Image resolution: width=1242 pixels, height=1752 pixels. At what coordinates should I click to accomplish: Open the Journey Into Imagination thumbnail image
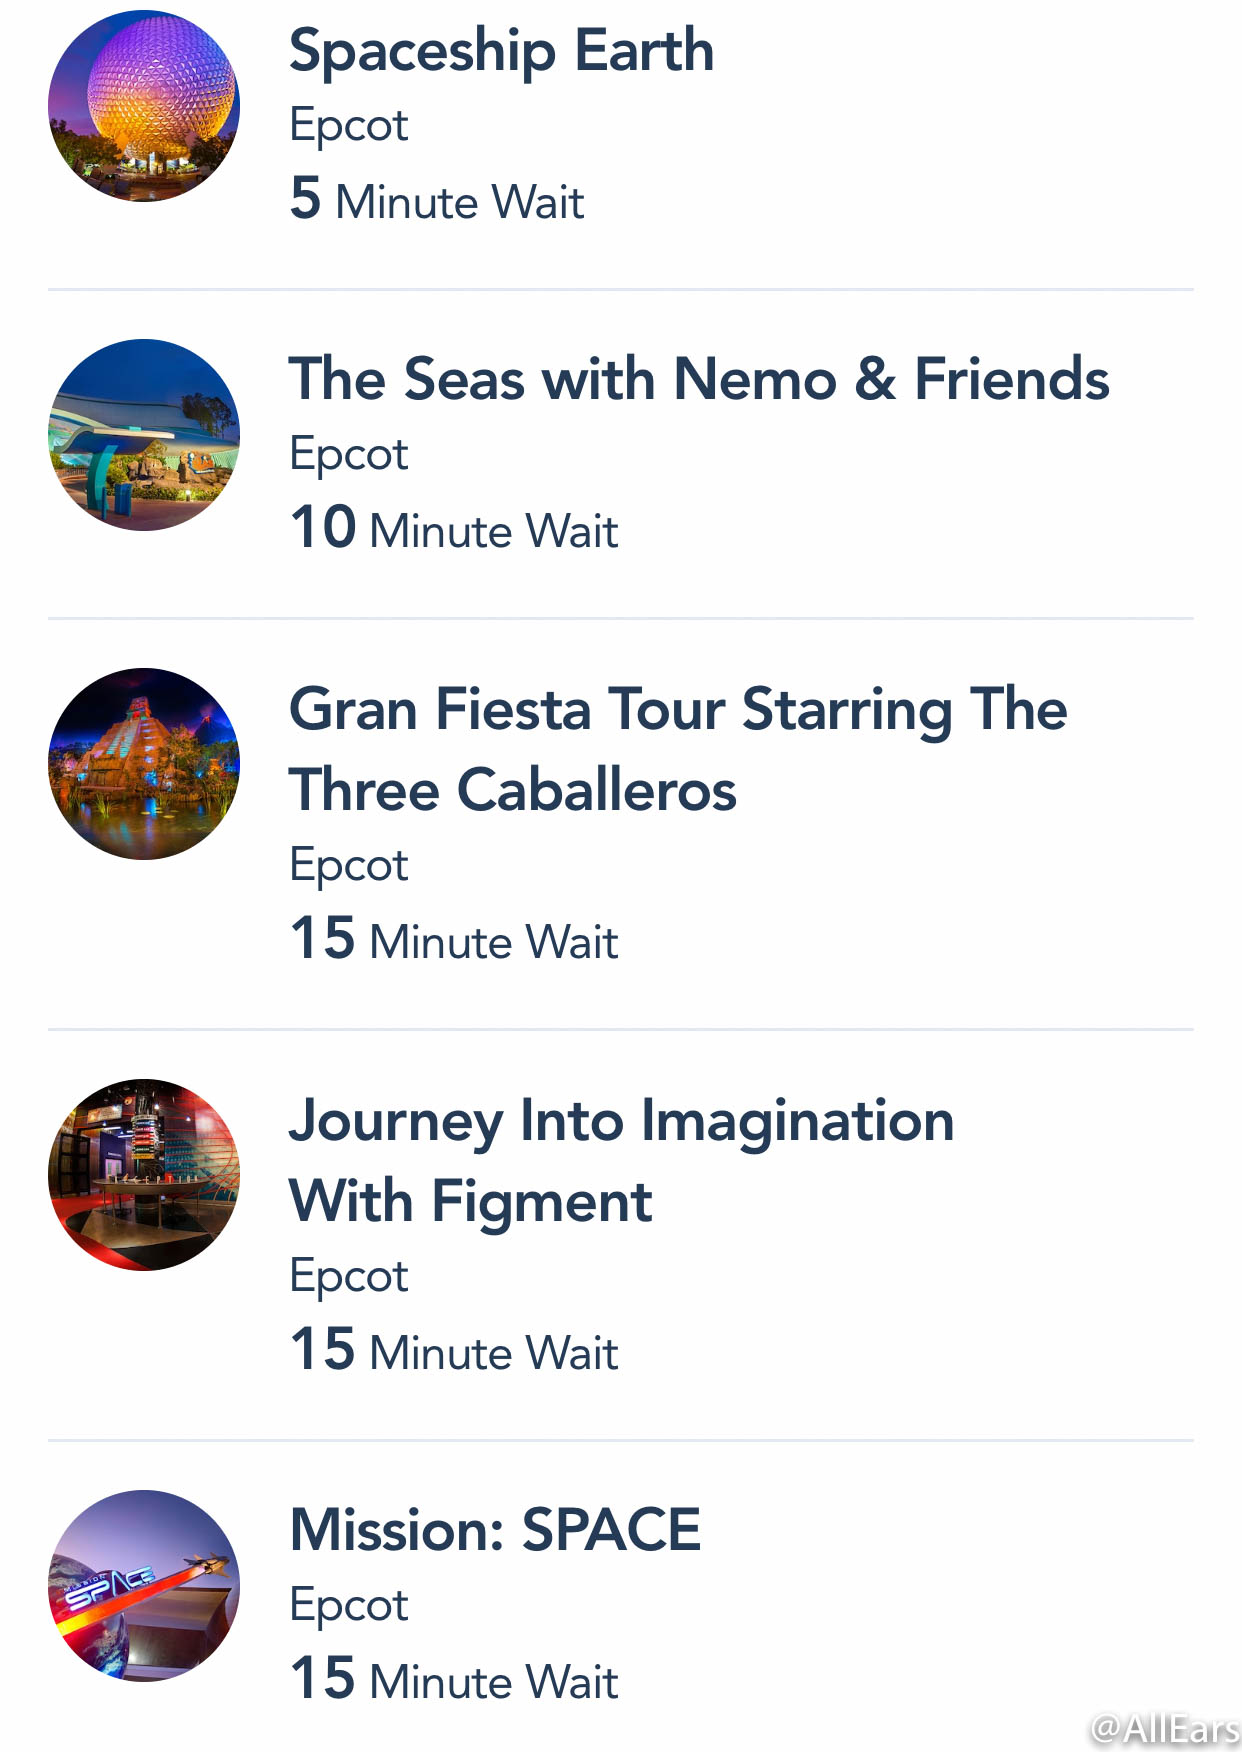point(144,1175)
